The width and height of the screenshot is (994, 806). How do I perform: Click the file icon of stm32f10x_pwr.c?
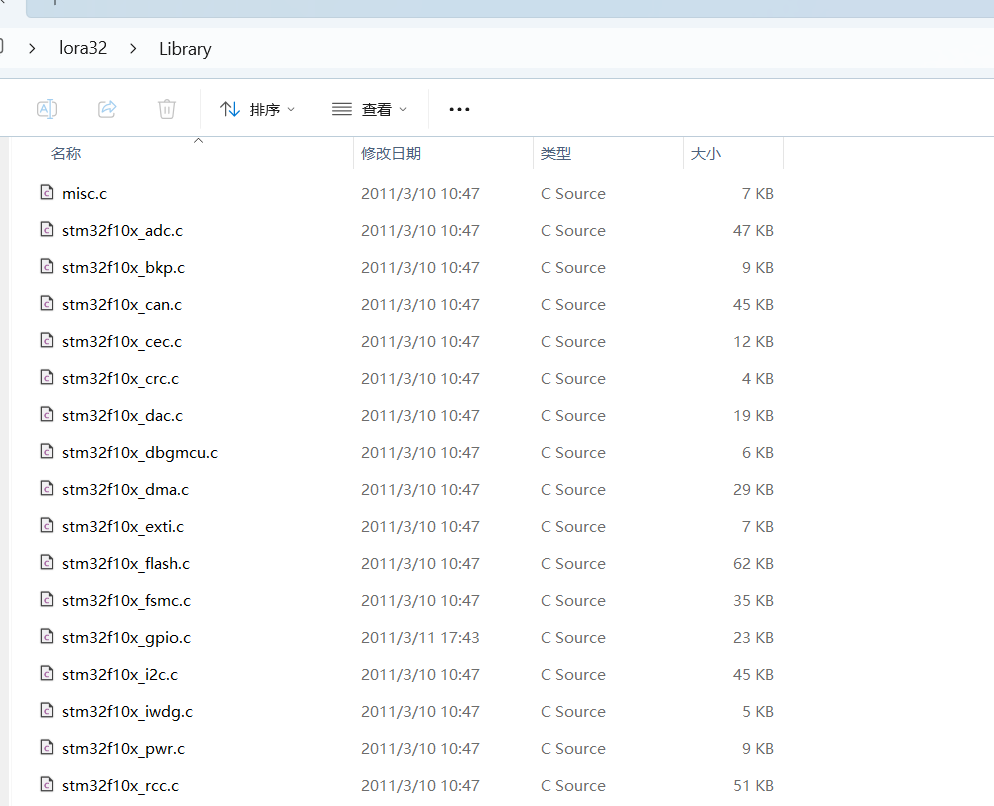coord(47,747)
